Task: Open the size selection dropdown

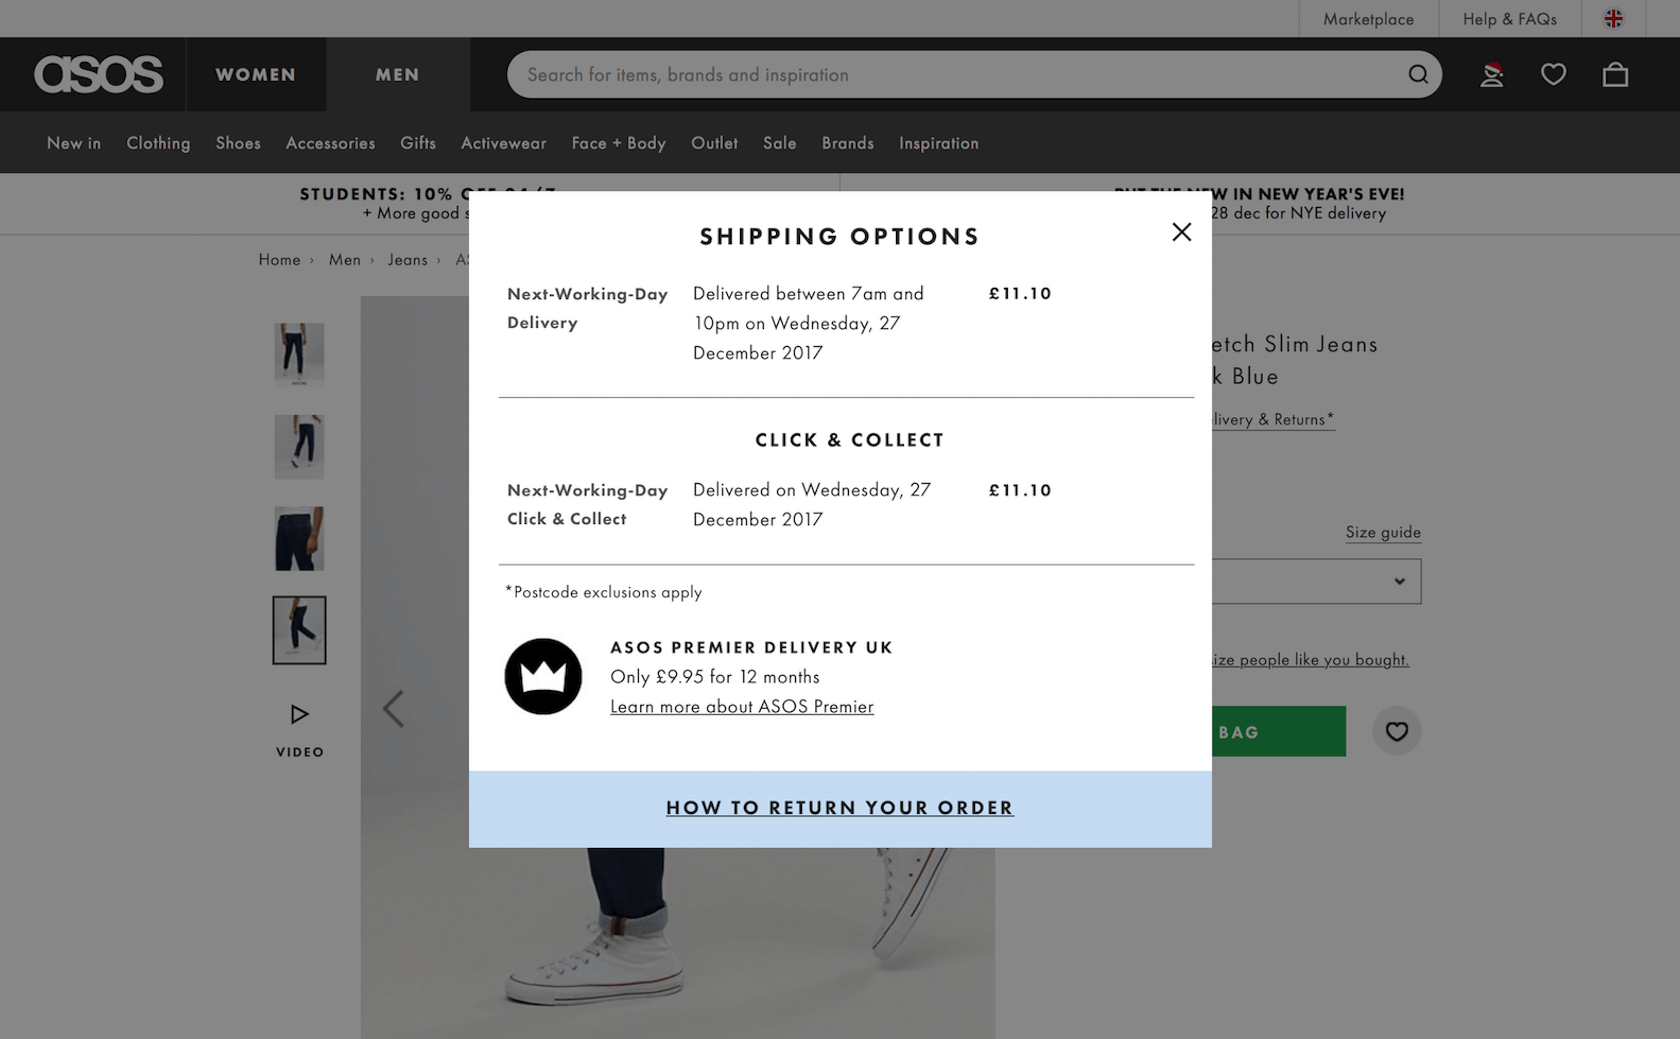Action: 1316,581
